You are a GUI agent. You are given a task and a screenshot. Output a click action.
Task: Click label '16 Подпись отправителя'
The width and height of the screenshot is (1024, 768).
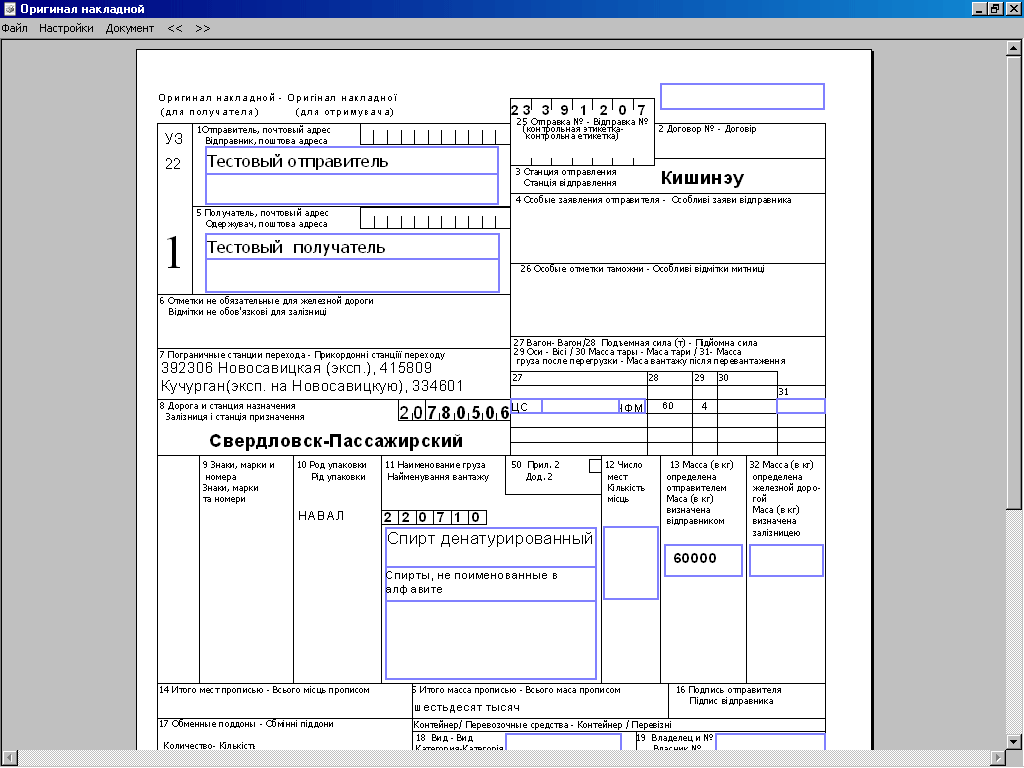click(x=728, y=690)
